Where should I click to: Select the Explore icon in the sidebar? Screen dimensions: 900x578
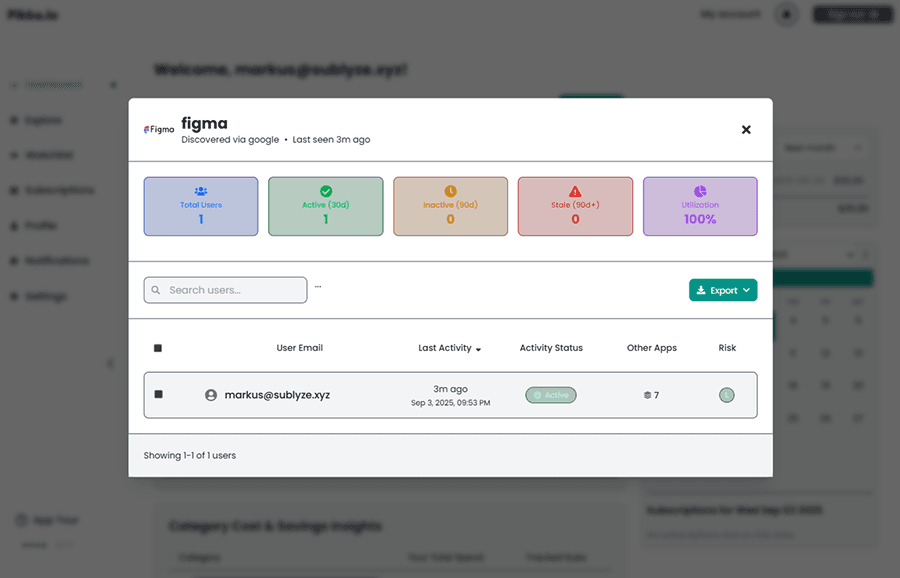[x=14, y=120]
